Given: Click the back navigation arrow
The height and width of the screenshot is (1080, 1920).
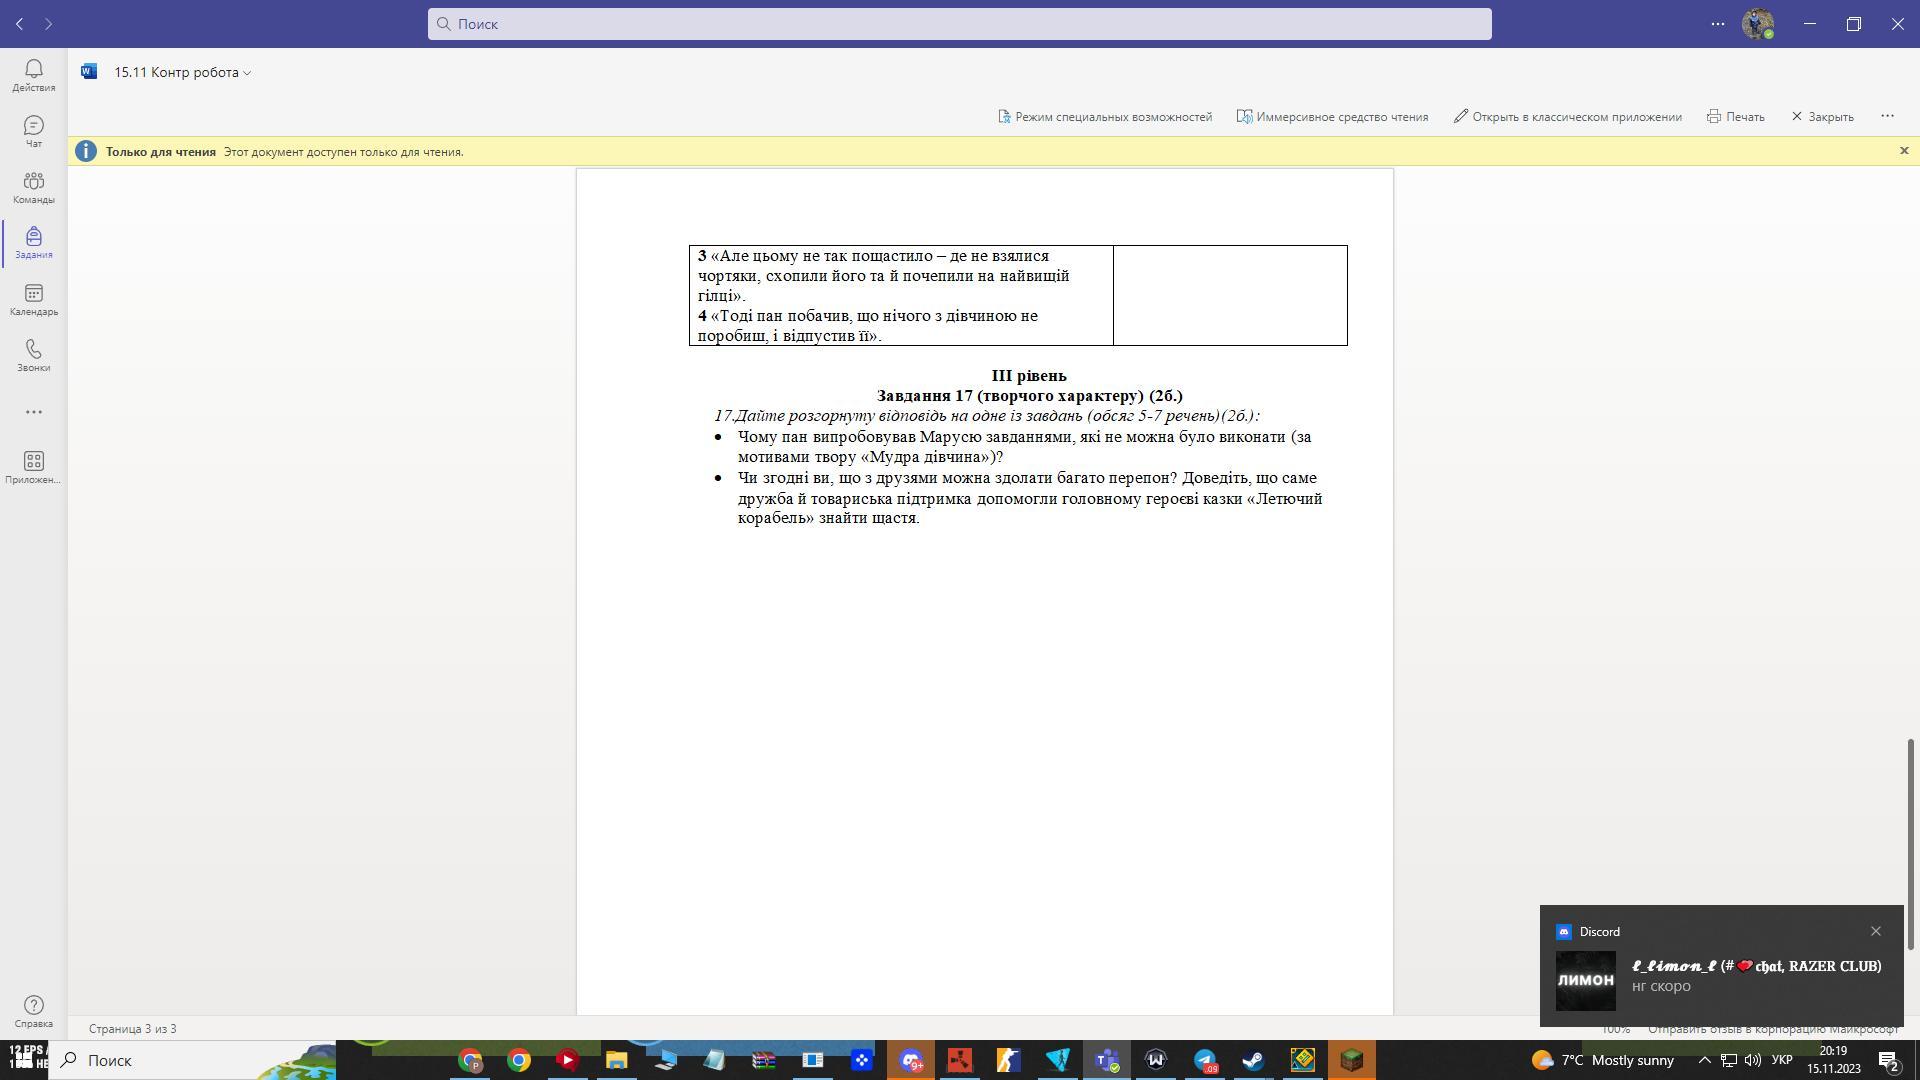Looking at the screenshot, I should [x=19, y=23].
